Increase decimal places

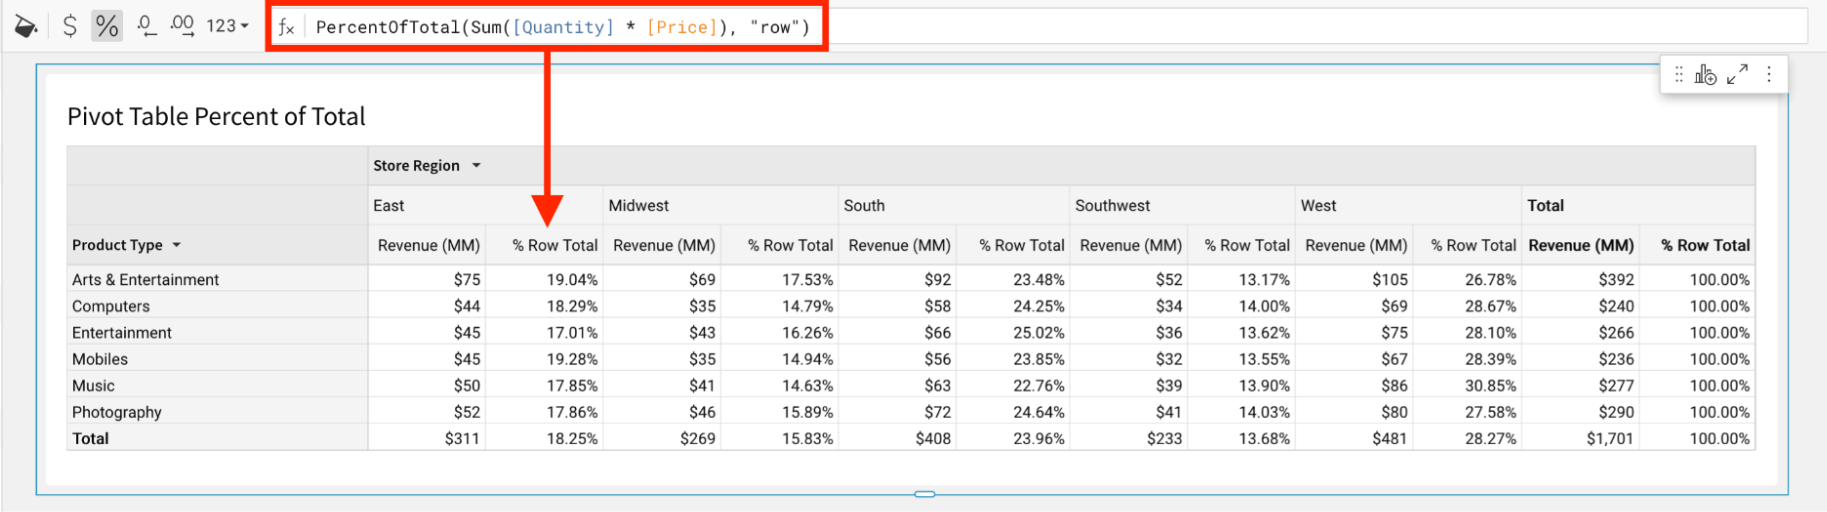click(182, 26)
